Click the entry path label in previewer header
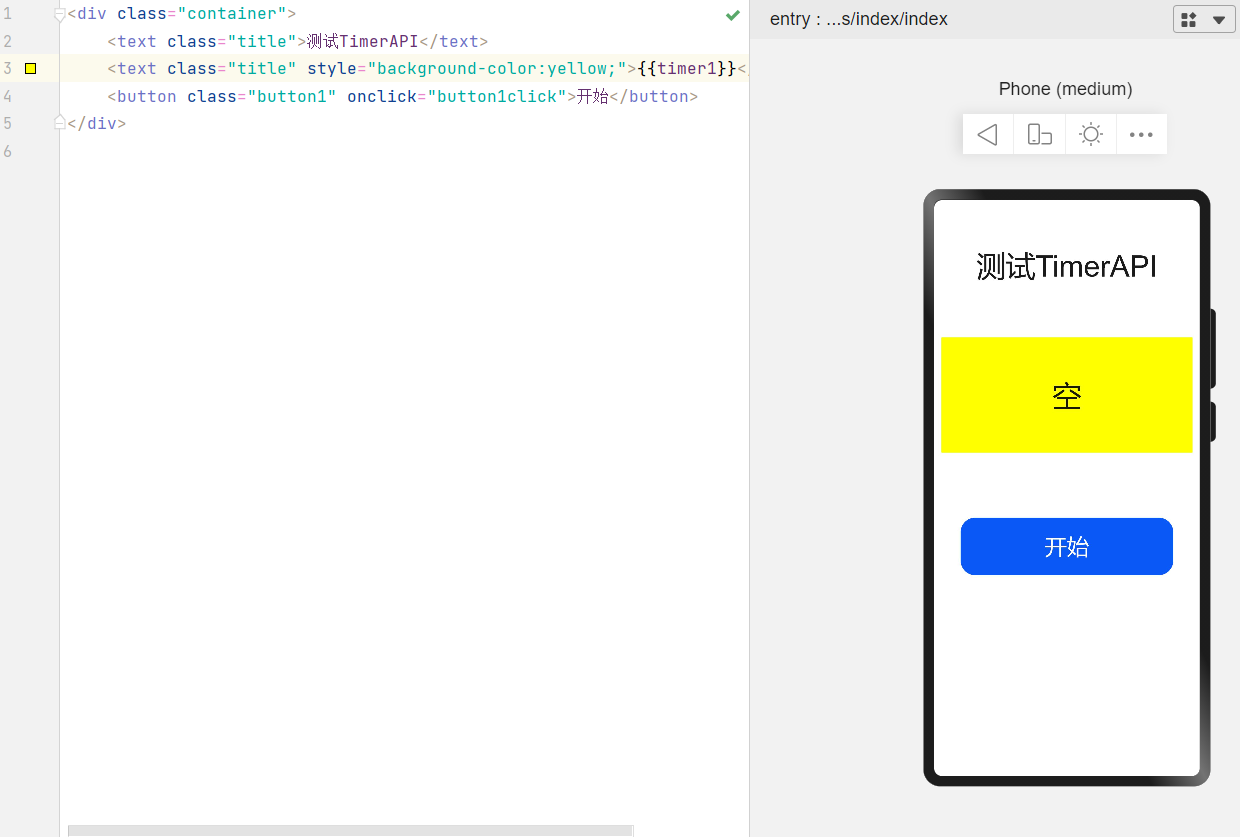Viewport: 1240px width, 837px height. 859,20
